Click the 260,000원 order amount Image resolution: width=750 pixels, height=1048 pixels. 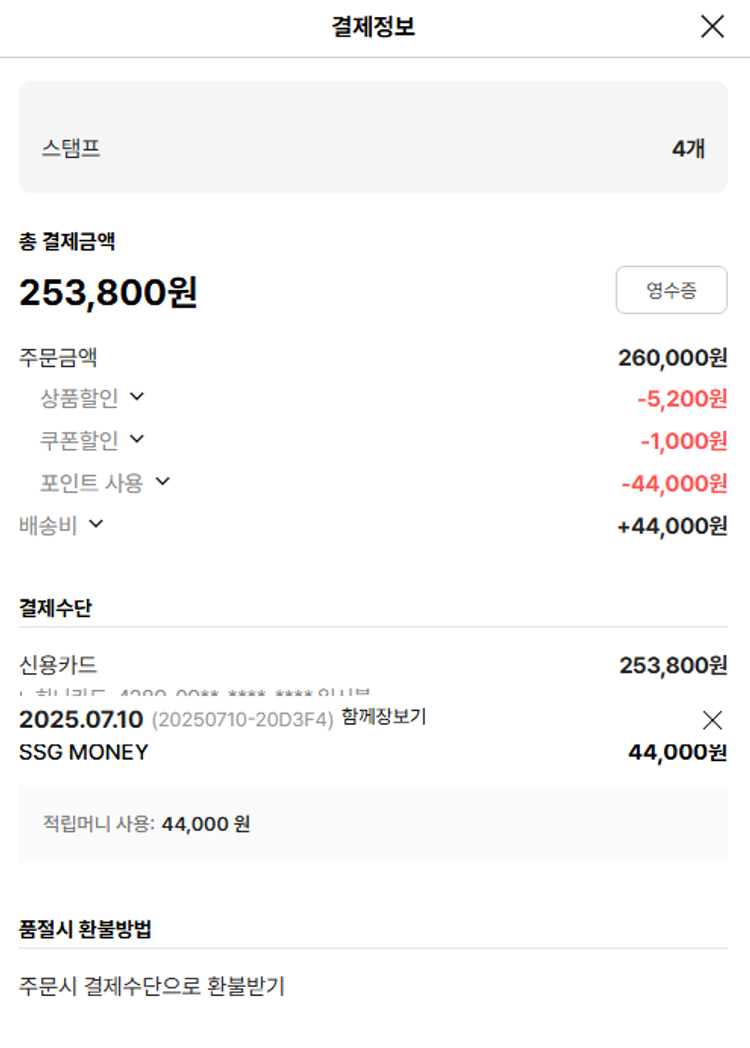[672, 358]
